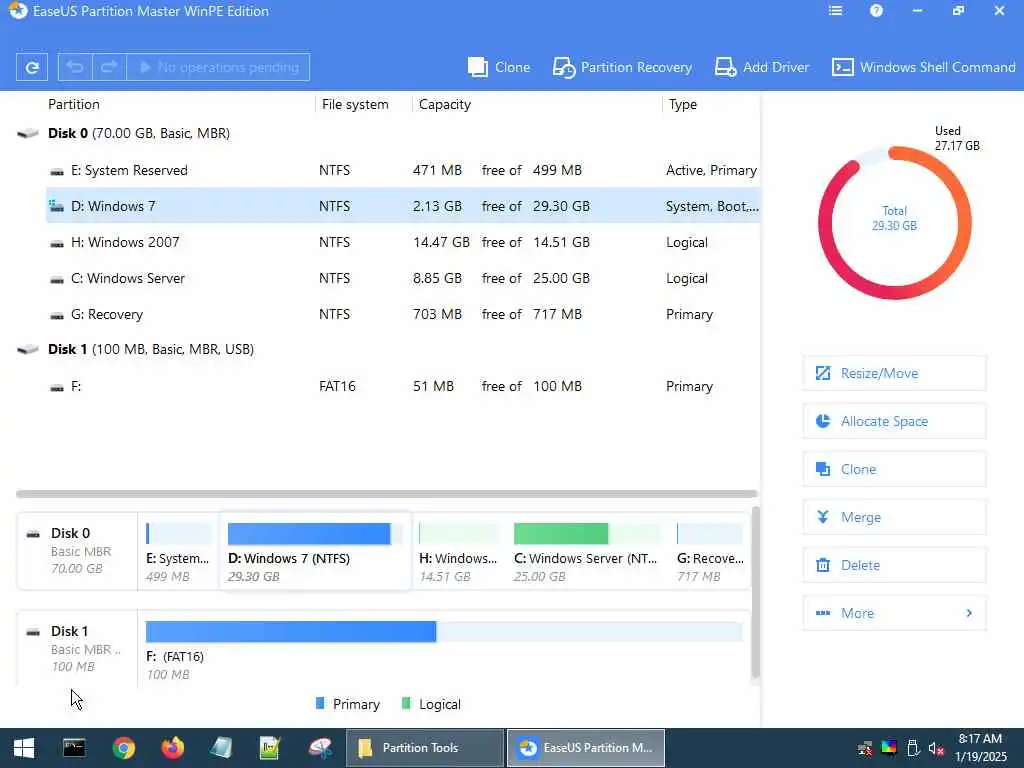Select Disk 0 row in partition list

click(387, 133)
